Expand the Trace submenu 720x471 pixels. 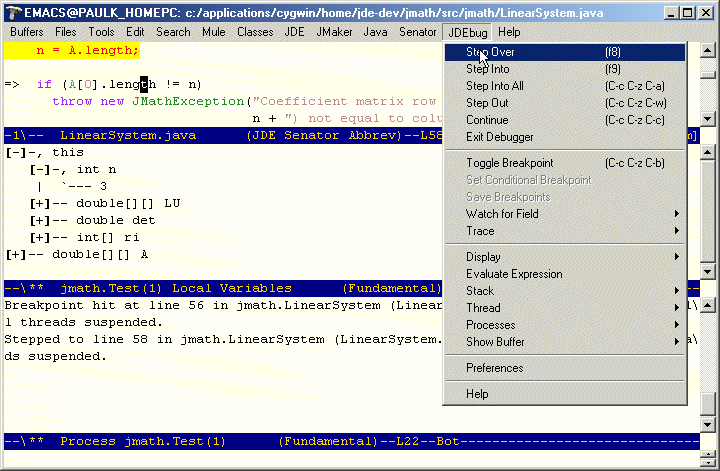(x=480, y=231)
